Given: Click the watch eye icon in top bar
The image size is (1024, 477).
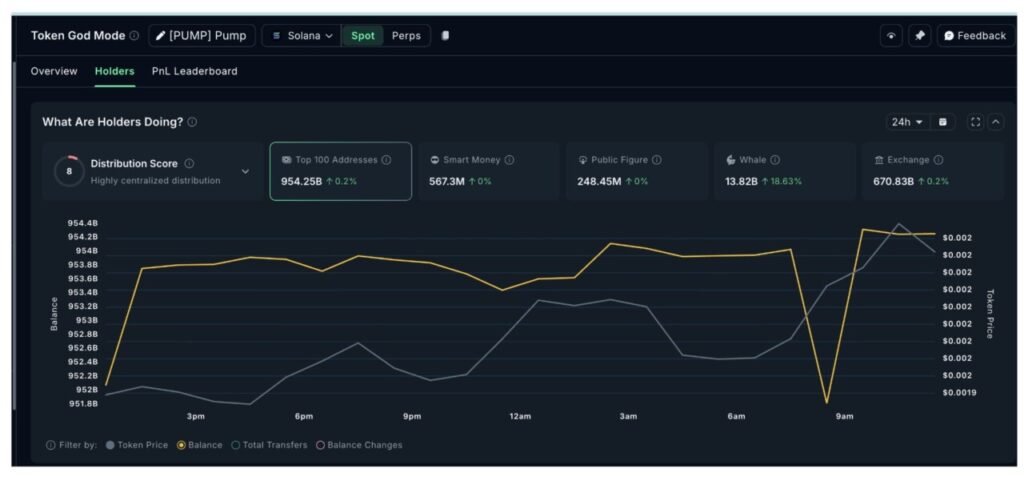Looking at the screenshot, I should click(x=890, y=36).
